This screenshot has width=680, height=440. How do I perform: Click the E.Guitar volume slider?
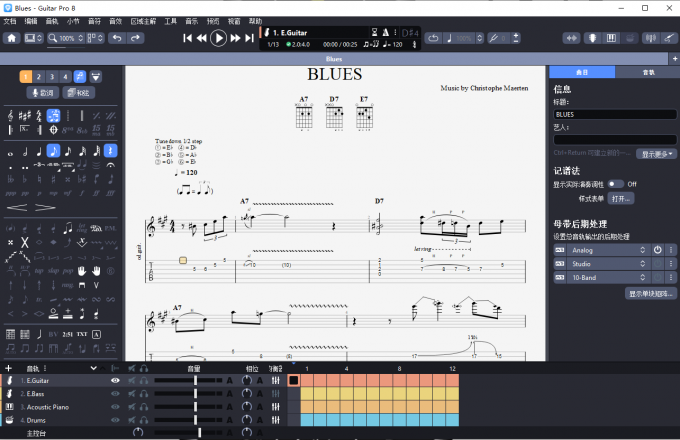coord(195,381)
